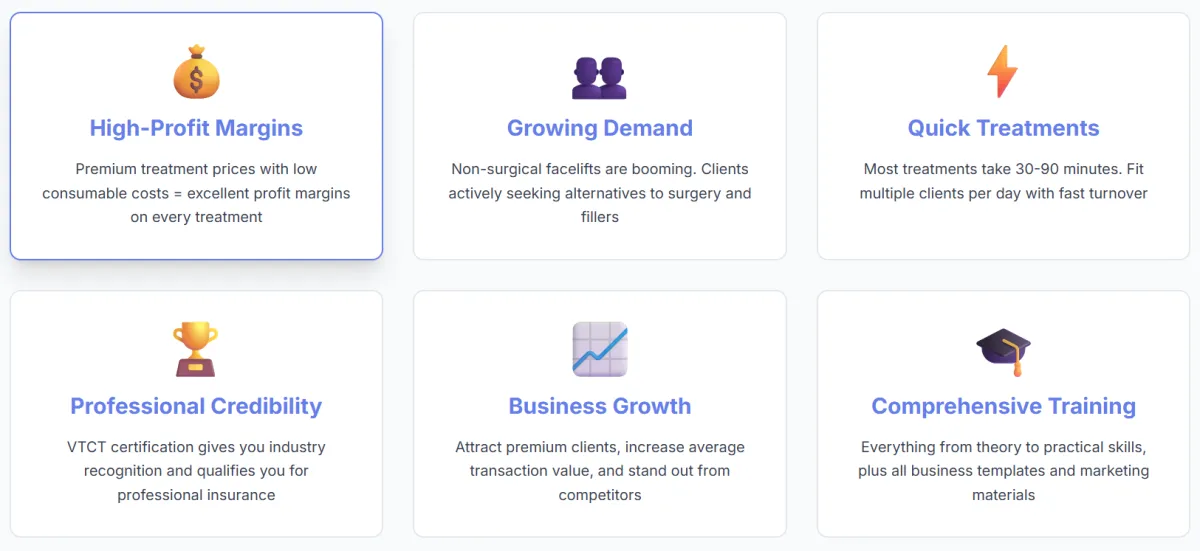This screenshot has width=1200, height=551.
Task: Click the premium treatment prices description text
Action: [196, 193]
